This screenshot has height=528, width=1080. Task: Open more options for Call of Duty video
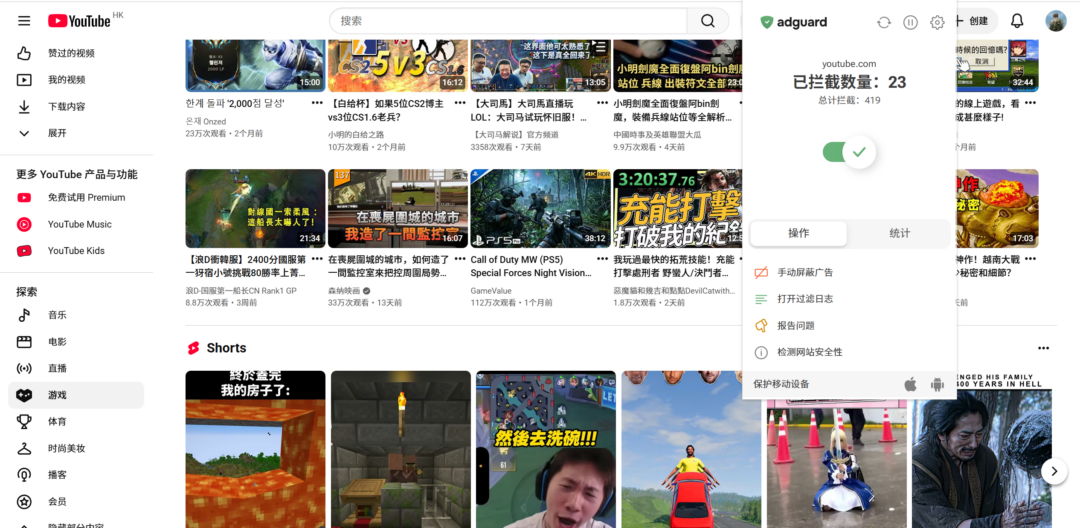coord(602,260)
